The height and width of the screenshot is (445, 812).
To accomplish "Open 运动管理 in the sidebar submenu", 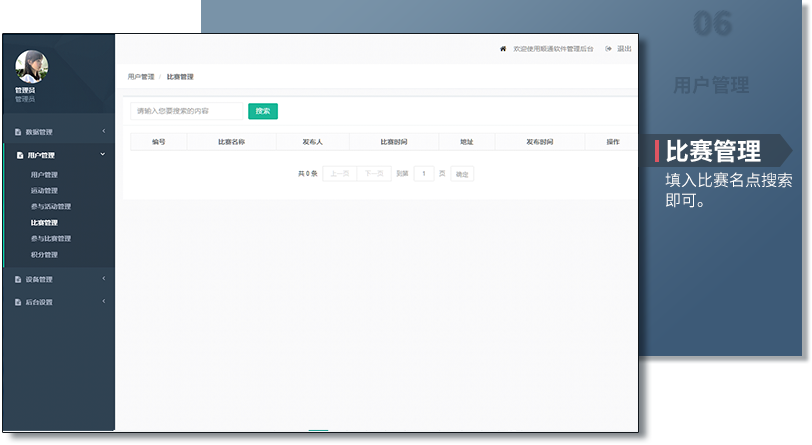I will click(44, 190).
